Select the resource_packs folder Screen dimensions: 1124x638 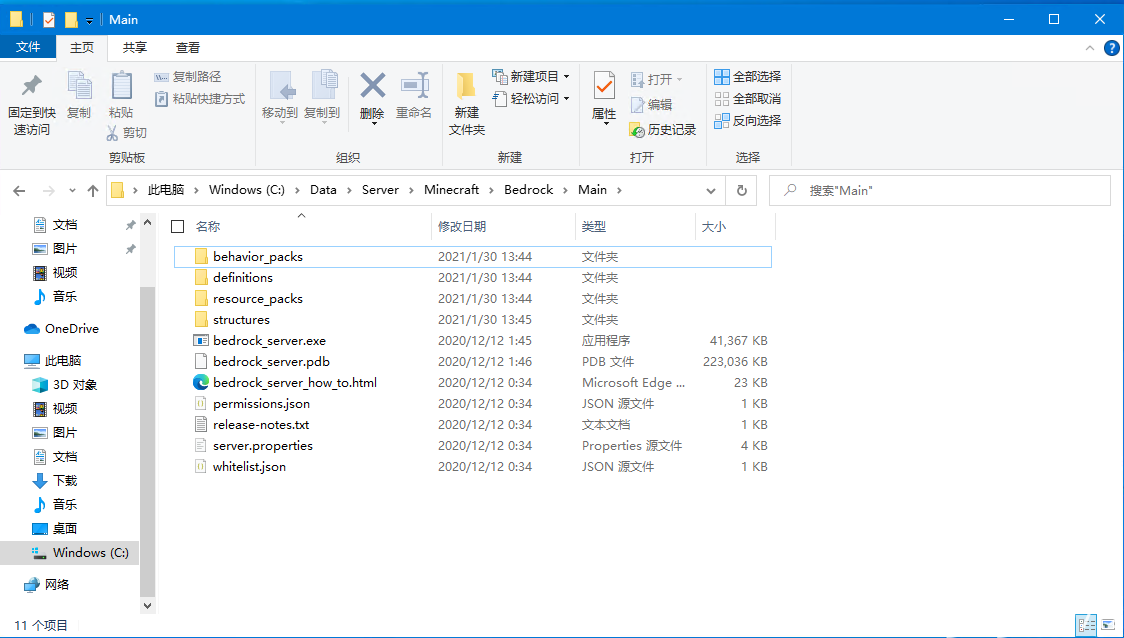click(472, 299)
